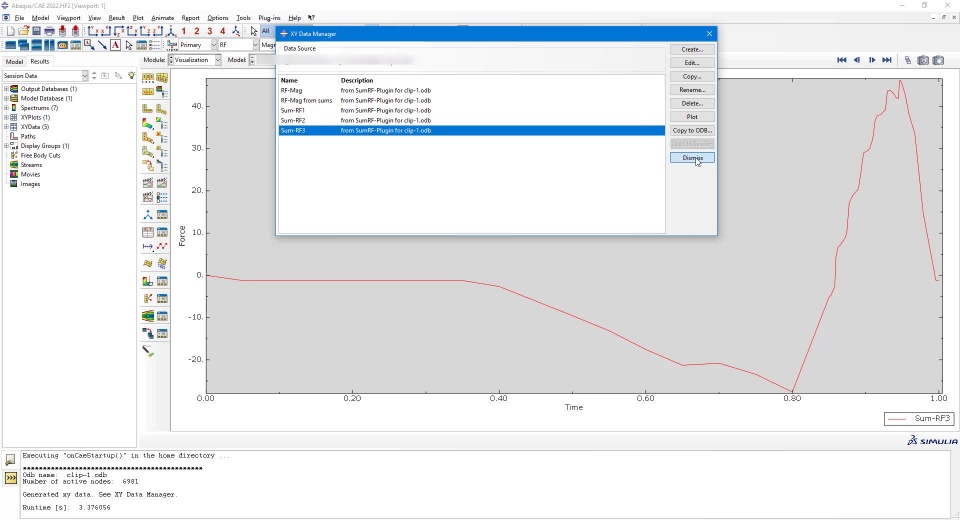Expand Output Databases tree node

pos(6,89)
